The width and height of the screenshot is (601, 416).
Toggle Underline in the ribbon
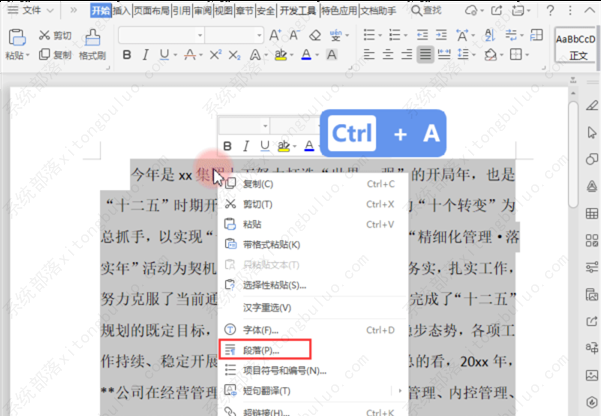click(x=164, y=55)
